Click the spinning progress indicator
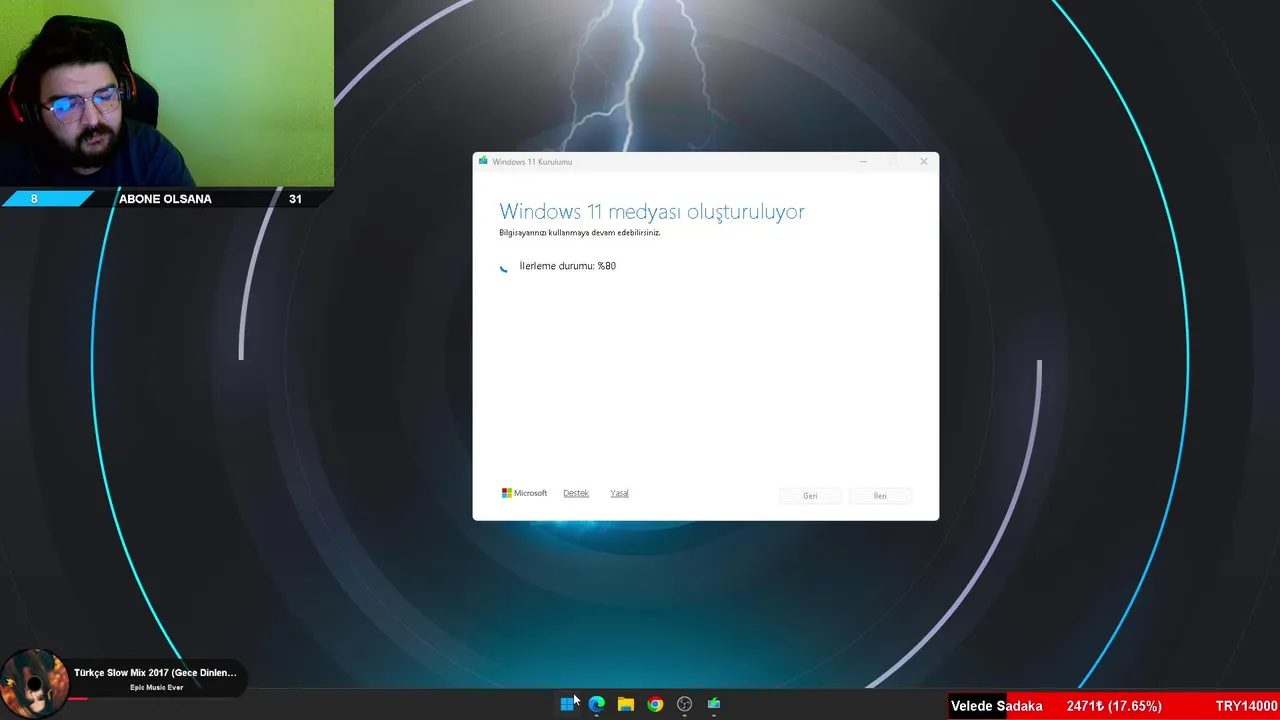Viewport: 1280px width, 720px height. pos(504,267)
